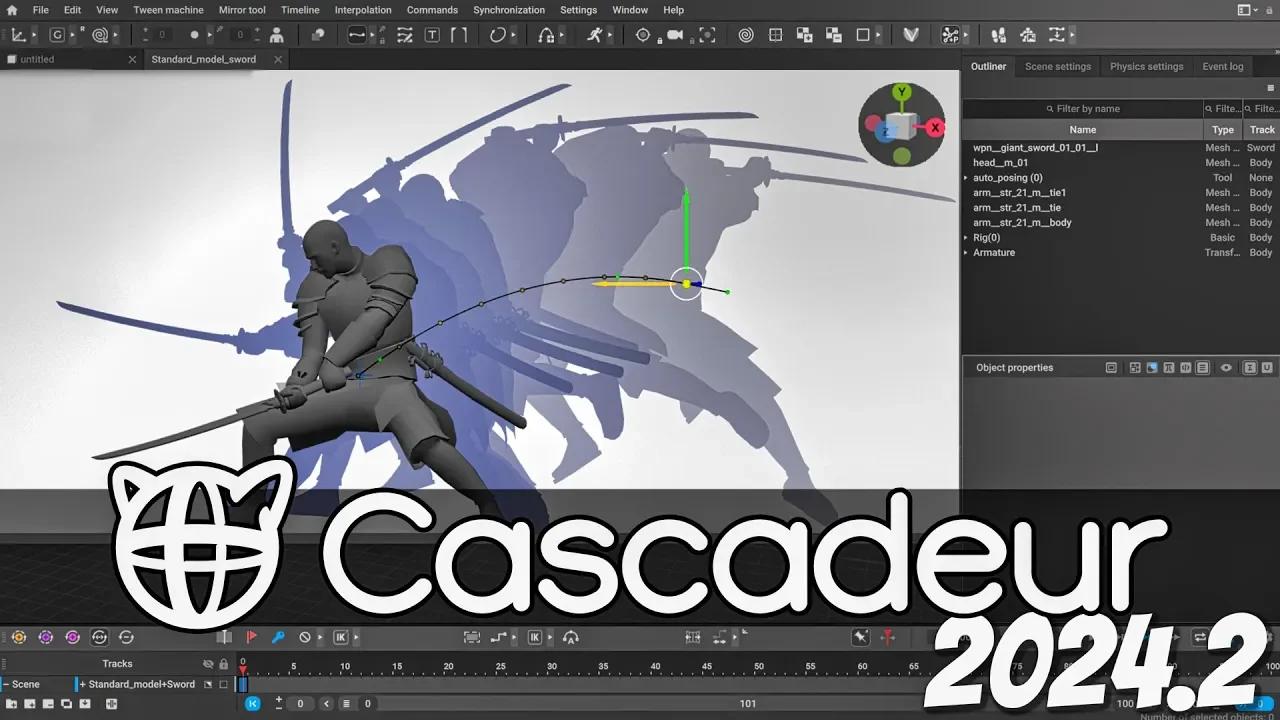Image resolution: width=1280 pixels, height=720 pixels.
Task: Expand the Rig(0) entry in the Outliner
Action: coord(965,237)
